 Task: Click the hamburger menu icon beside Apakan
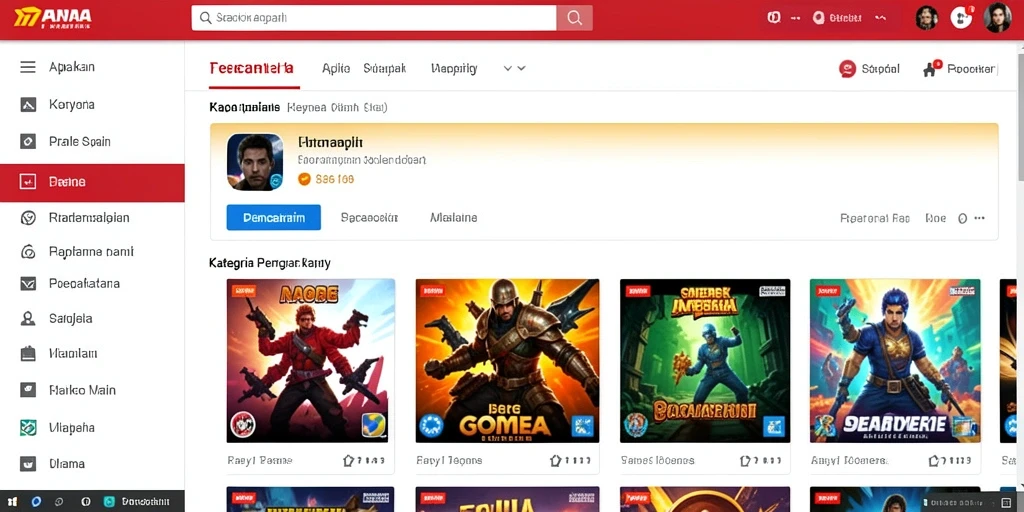click(x=28, y=67)
